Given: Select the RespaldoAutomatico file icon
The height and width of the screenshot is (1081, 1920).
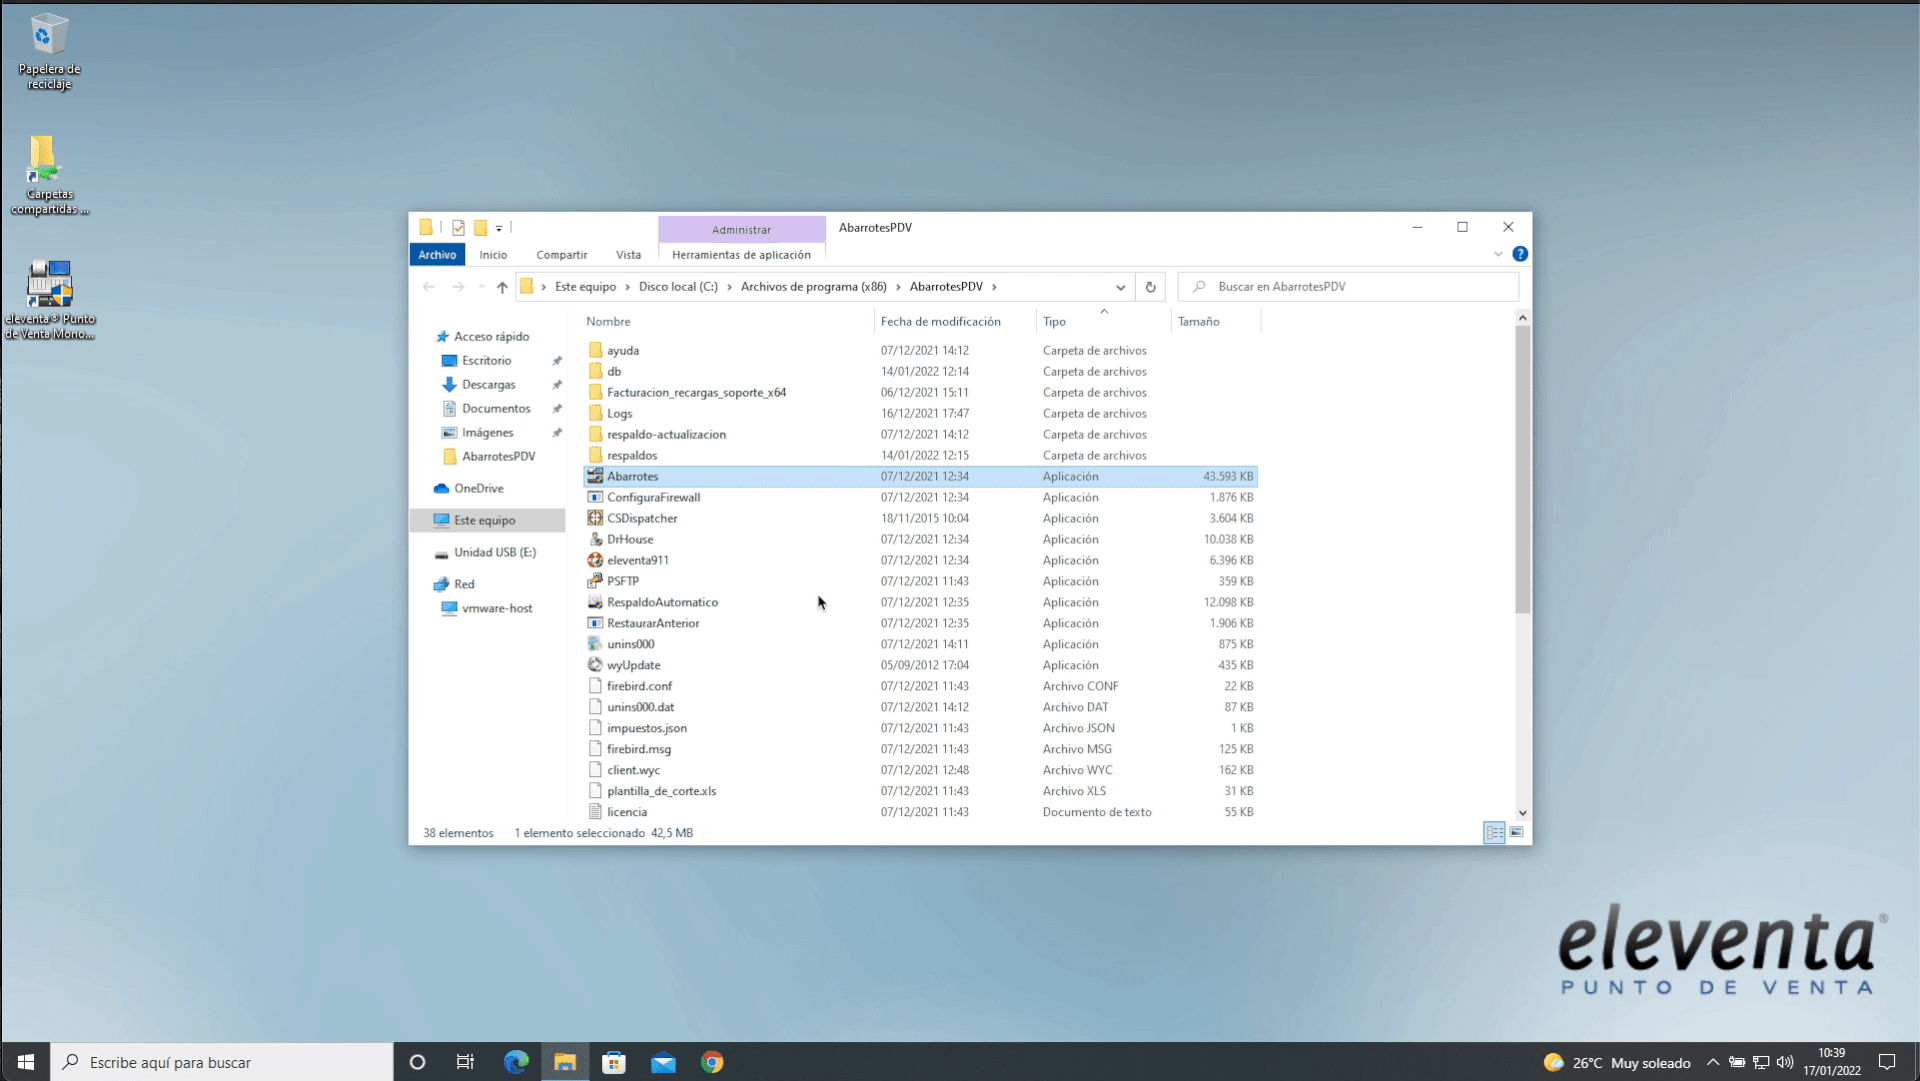Looking at the screenshot, I should [595, 602].
